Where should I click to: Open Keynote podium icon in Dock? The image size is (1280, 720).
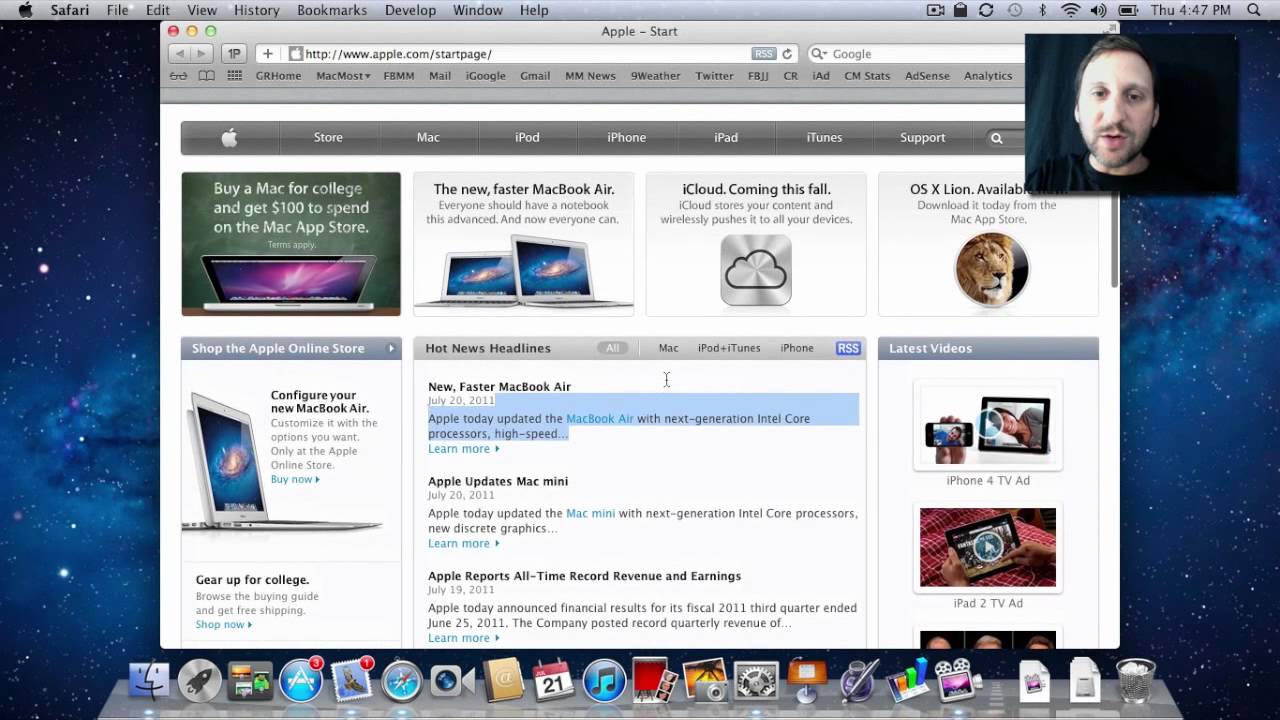(806, 681)
